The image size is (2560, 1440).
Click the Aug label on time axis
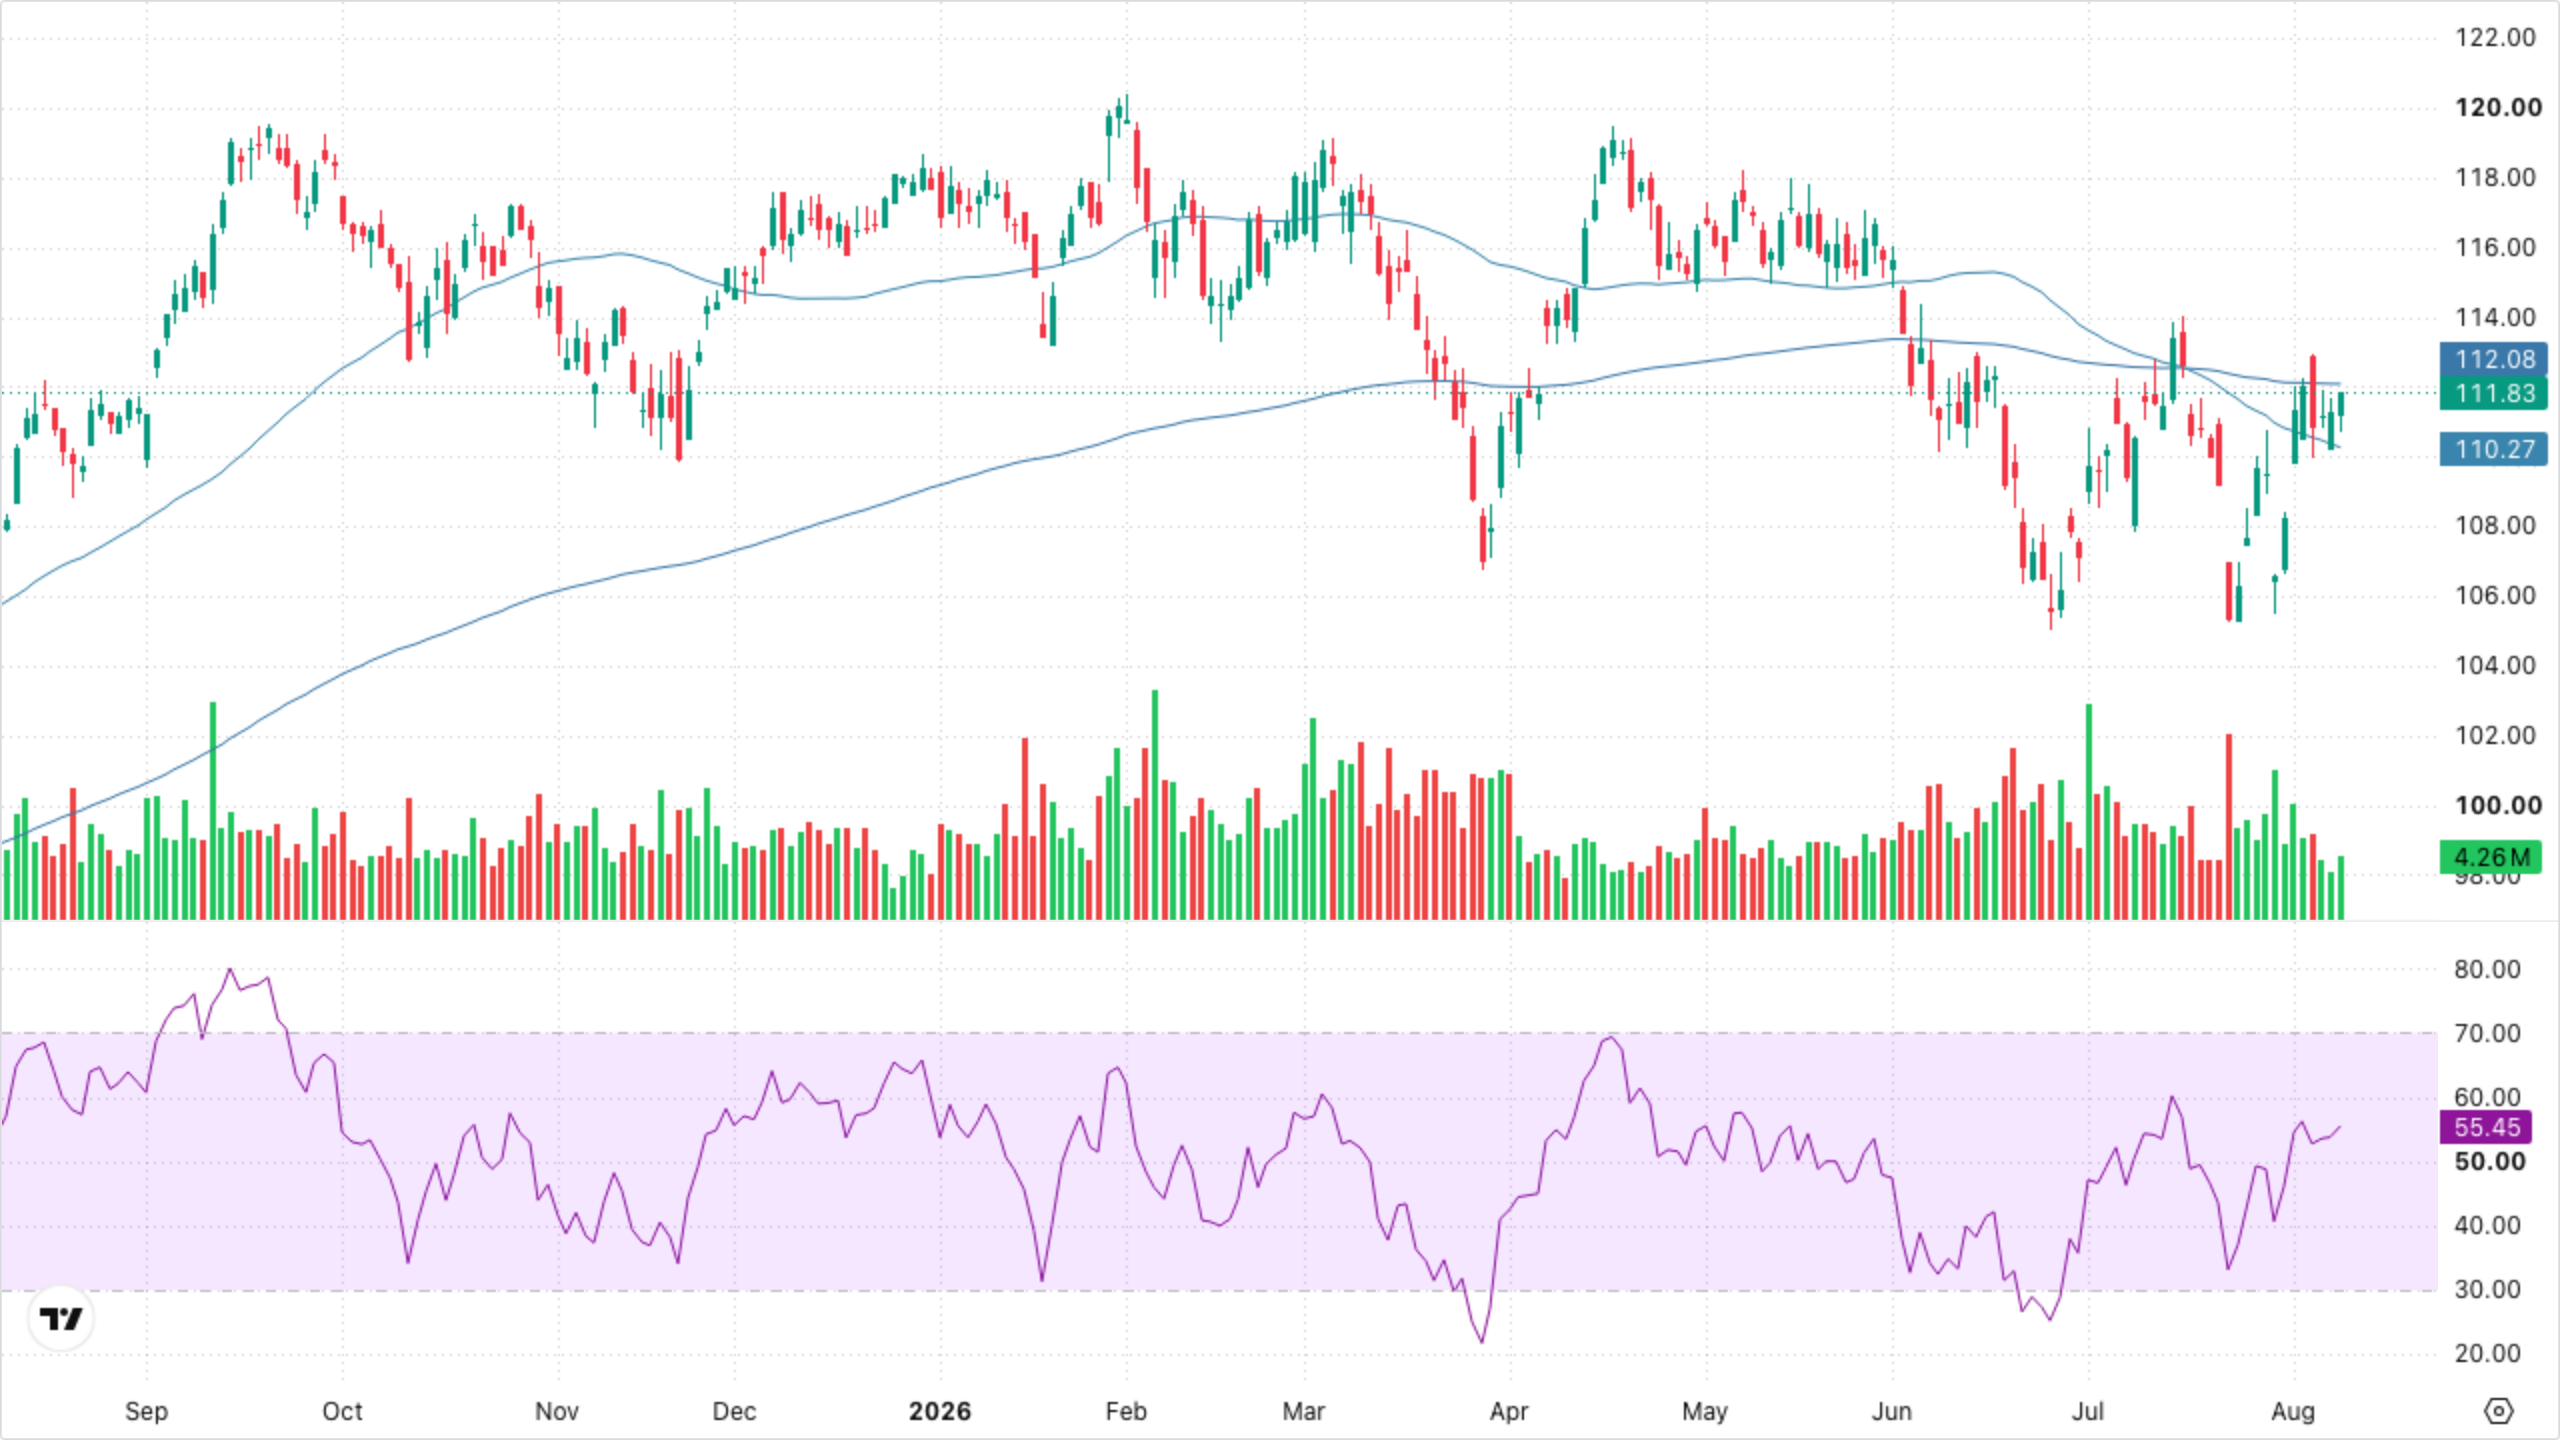(x=2293, y=1411)
